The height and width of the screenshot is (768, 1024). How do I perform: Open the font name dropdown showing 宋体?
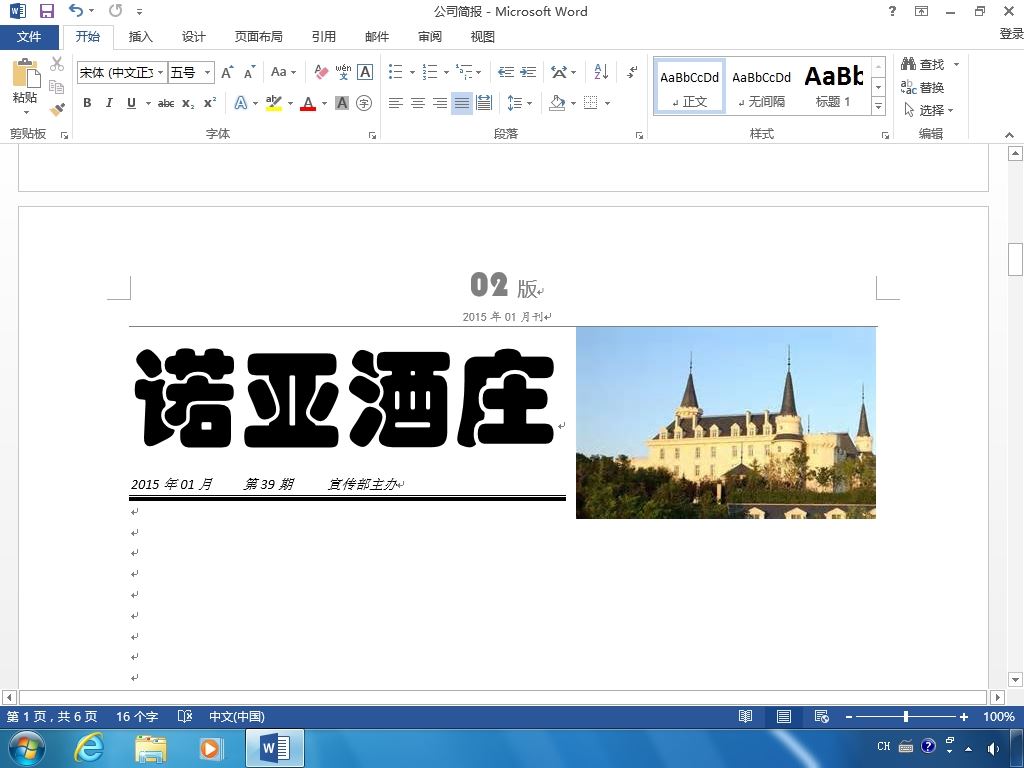[160, 72]
